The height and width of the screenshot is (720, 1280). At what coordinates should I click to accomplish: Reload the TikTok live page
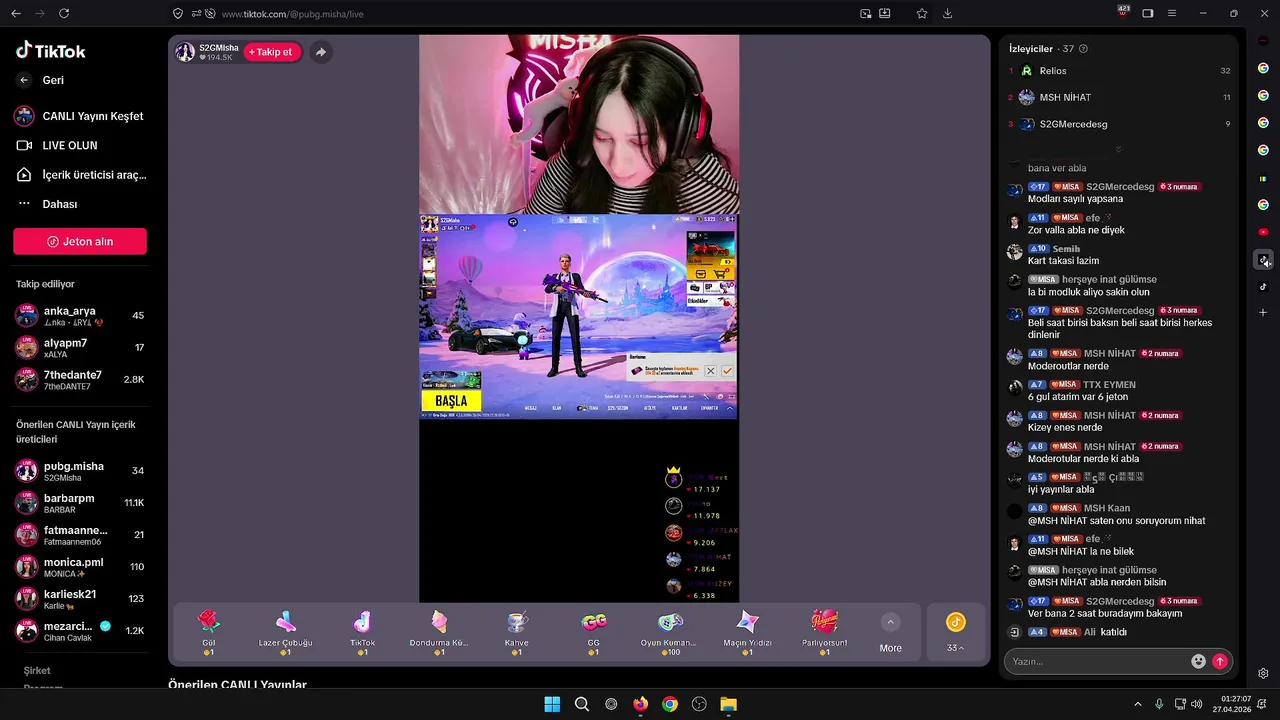point(64,13)
